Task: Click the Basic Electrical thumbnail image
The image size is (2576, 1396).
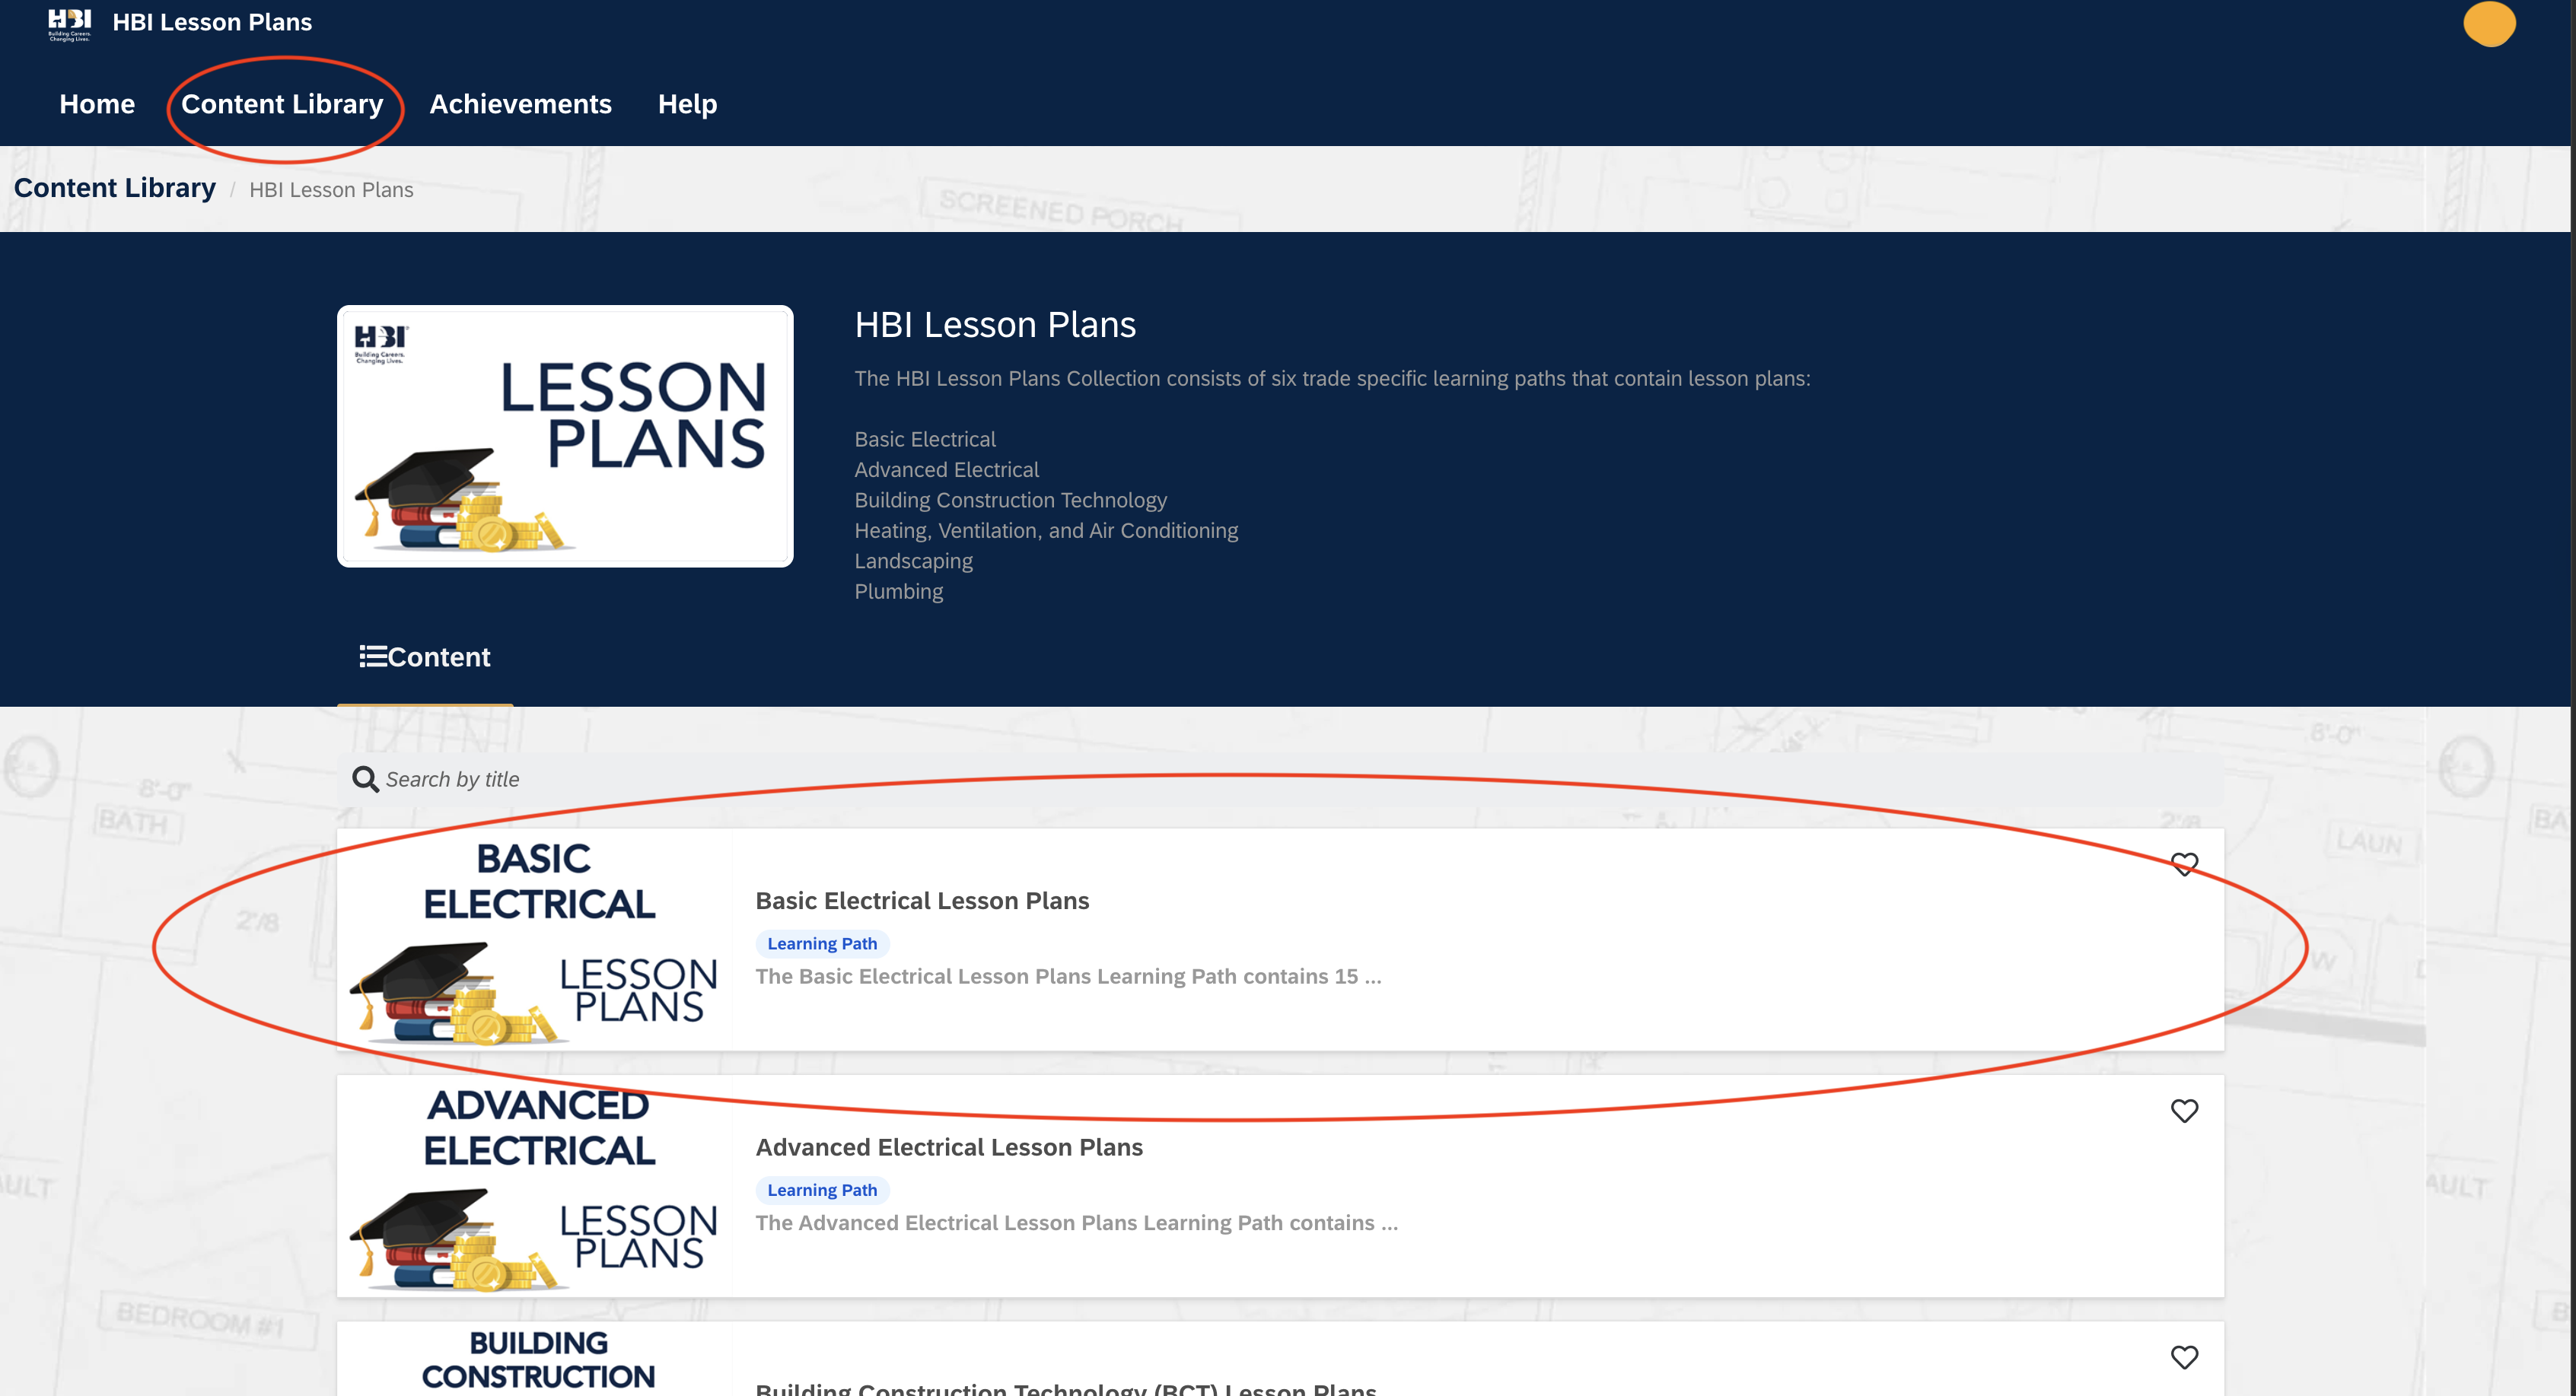Action: click(x=535, y=940)
